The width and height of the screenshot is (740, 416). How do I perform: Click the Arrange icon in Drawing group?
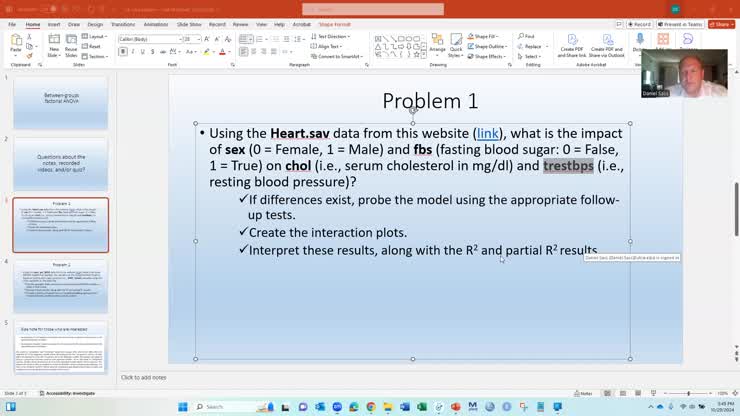(x=438, y=44)
